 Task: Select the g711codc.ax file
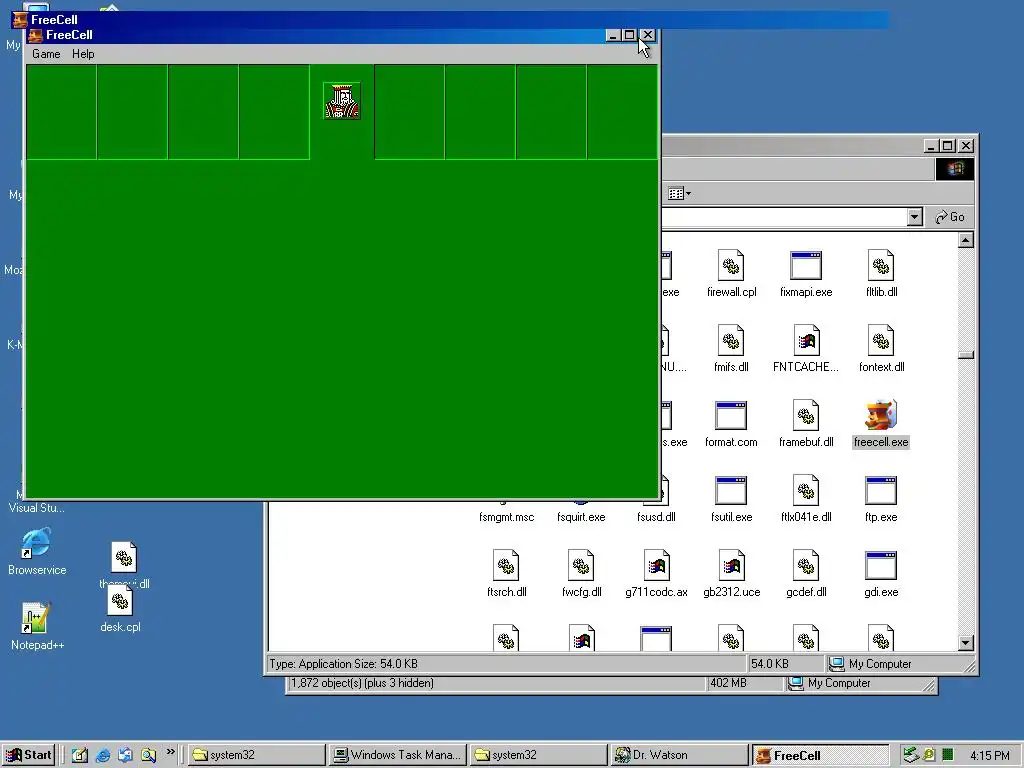pos(656,574)
